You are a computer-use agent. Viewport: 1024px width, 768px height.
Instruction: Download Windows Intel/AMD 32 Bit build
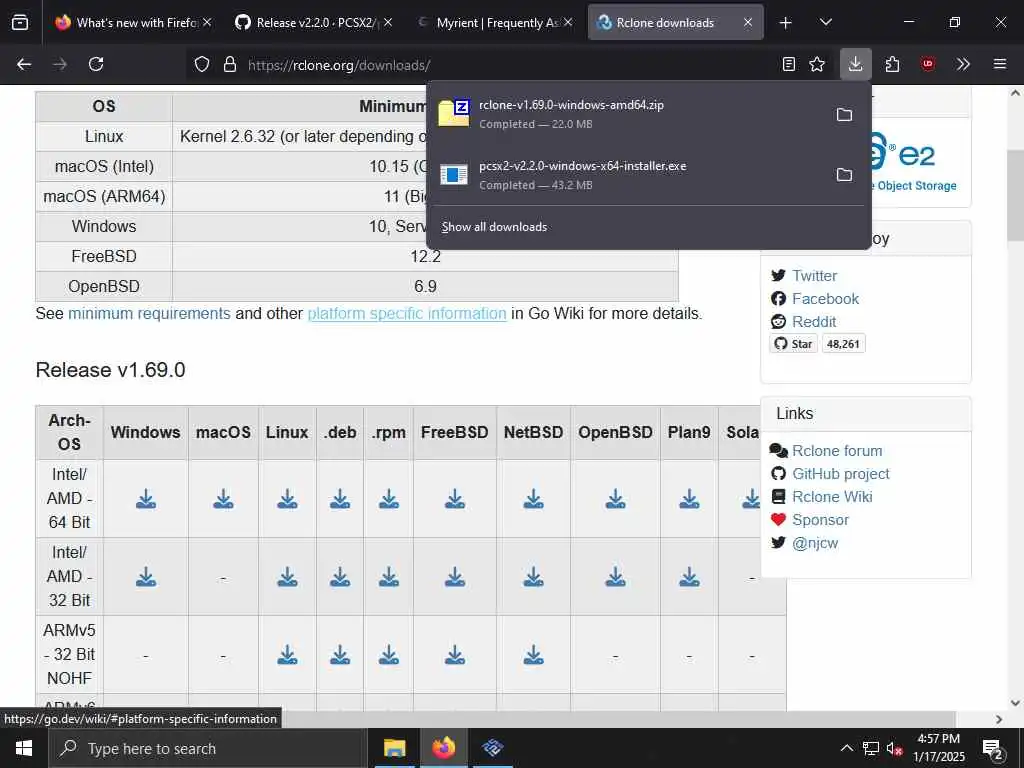[146, 577]
